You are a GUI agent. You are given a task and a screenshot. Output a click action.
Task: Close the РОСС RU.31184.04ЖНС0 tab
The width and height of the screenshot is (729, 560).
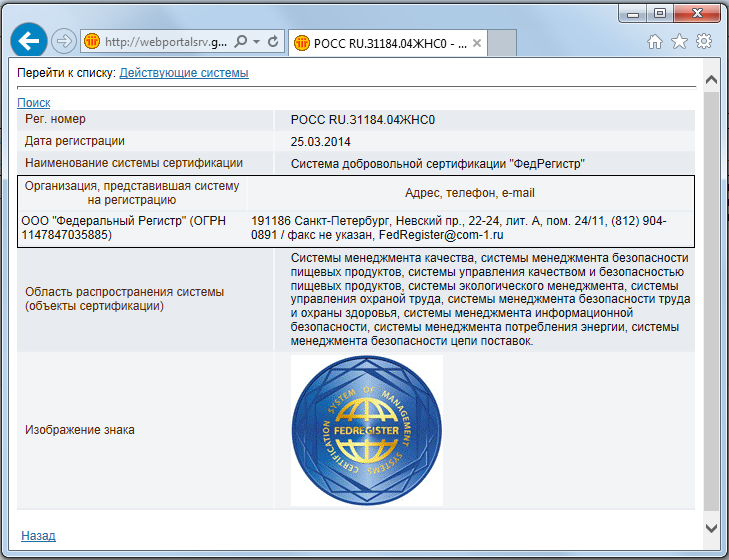(x=477, y=43)
